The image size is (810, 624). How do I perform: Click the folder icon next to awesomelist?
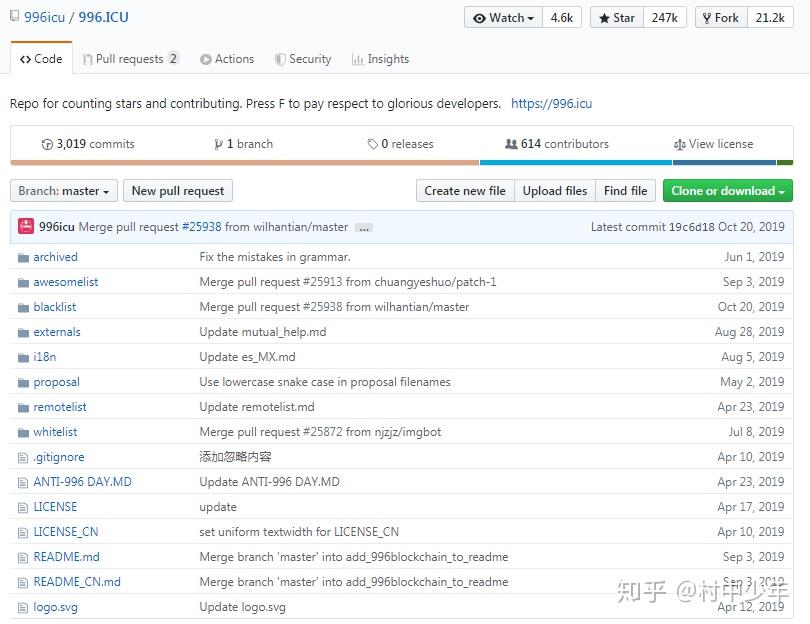coord(23,283)
